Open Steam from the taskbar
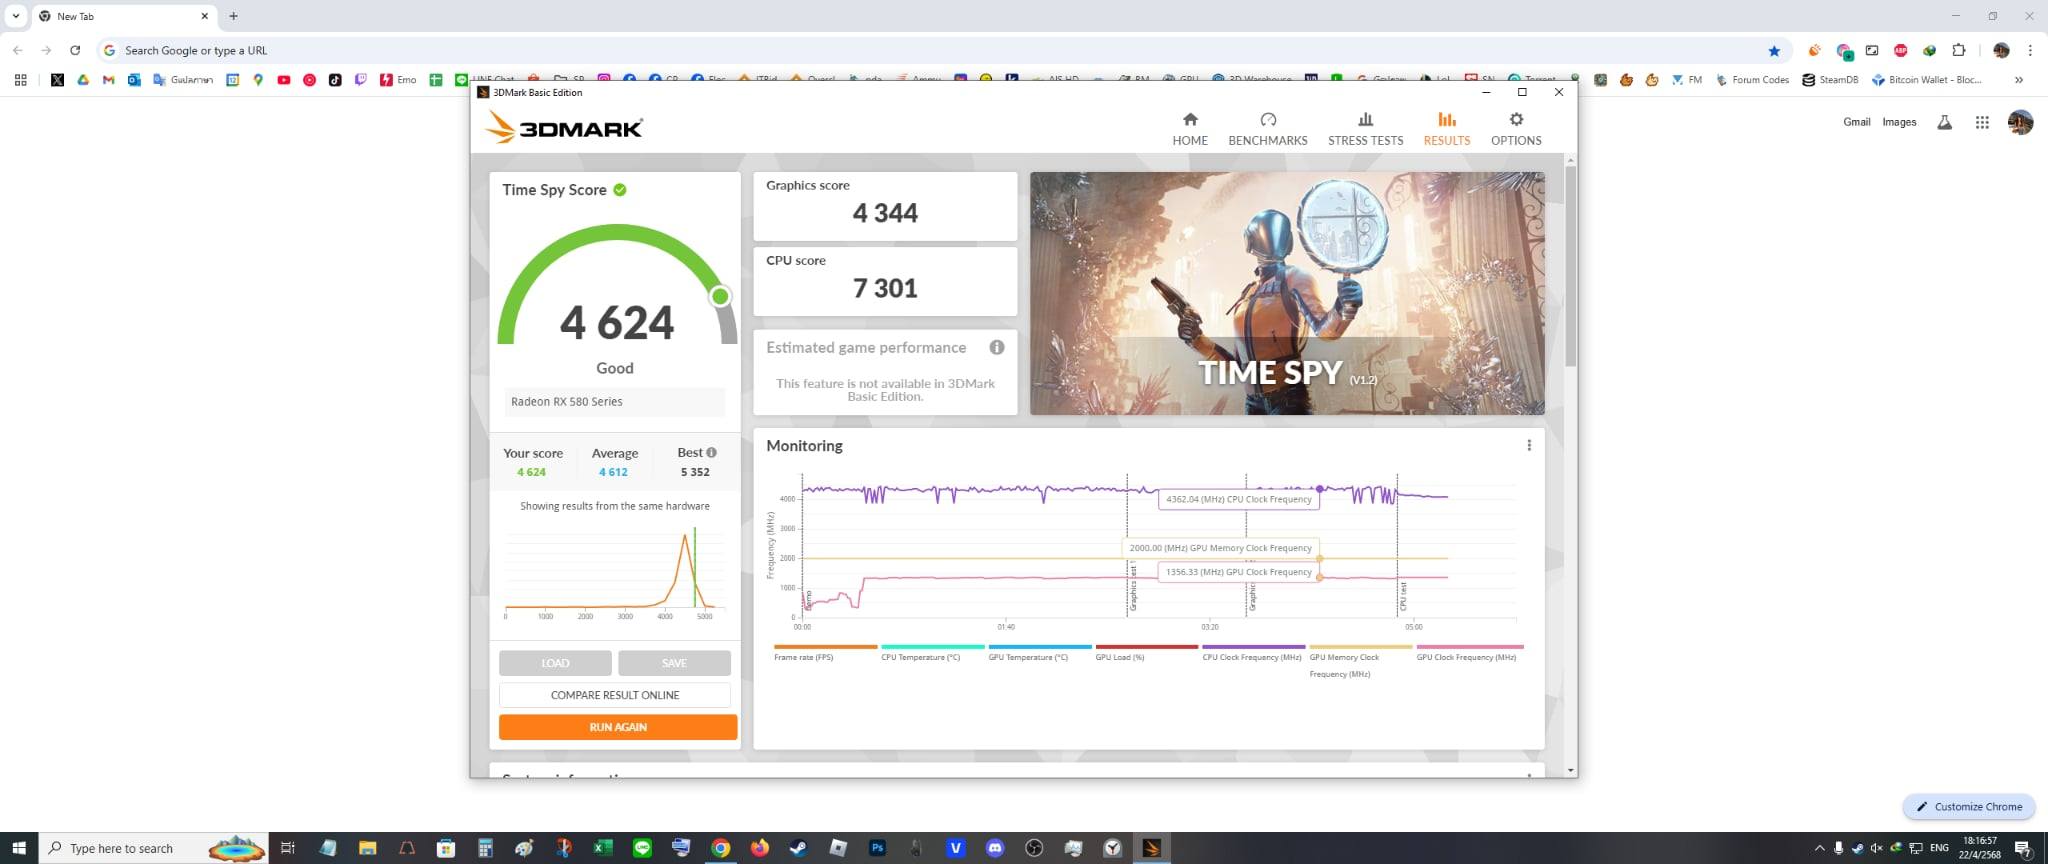This screenshot has width=2048, height=864. click(x=798, y=848)
